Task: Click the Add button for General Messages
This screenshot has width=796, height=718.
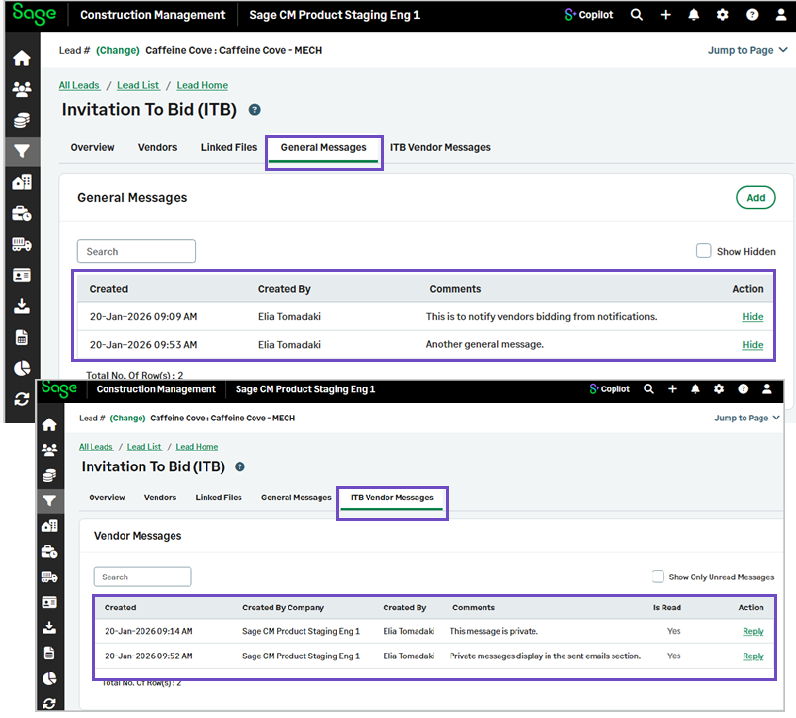Action: [755, 198]
